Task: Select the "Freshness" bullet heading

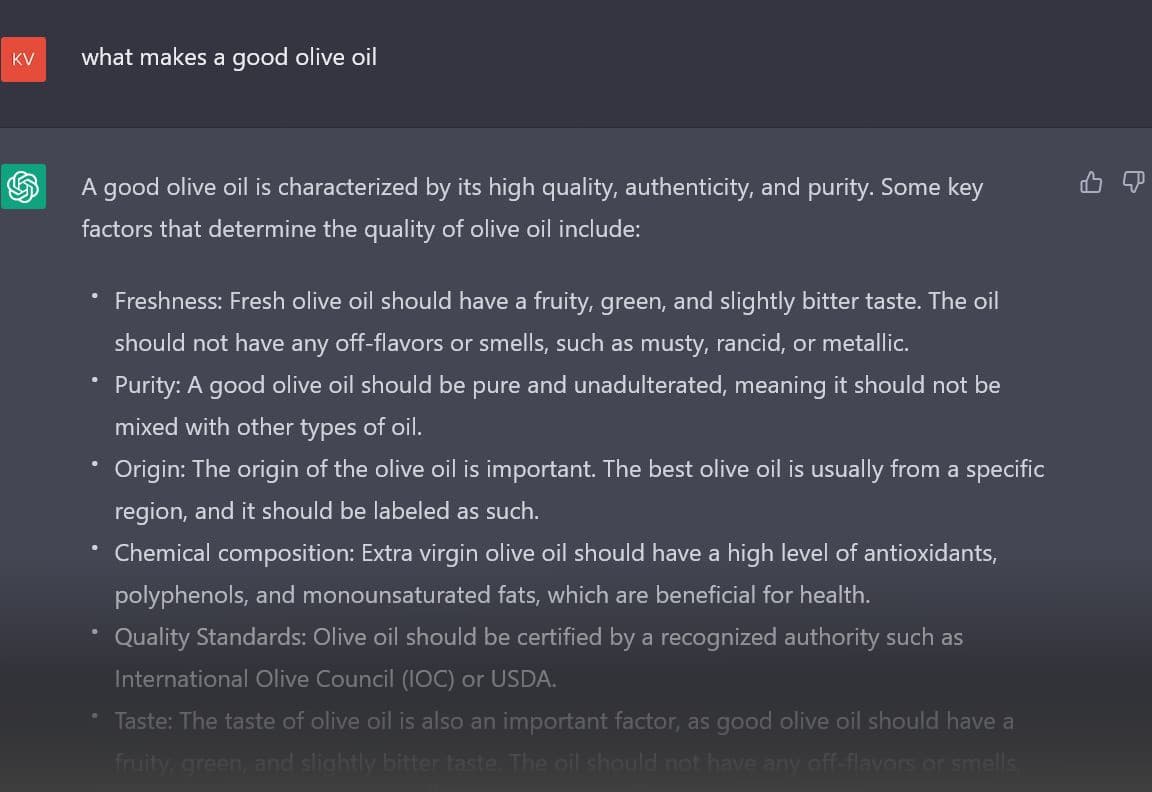Action: coord(168,301)
